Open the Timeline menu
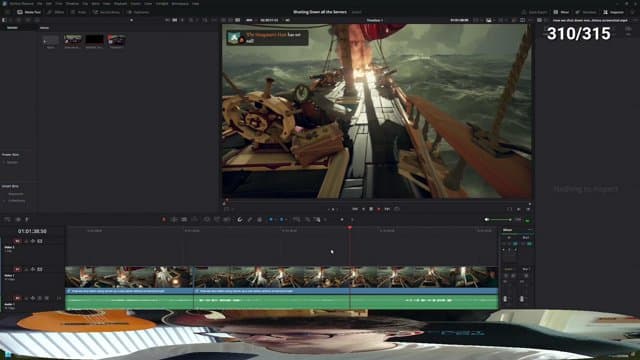This screenshot has width=640, height=360. [x=72, y=4]
